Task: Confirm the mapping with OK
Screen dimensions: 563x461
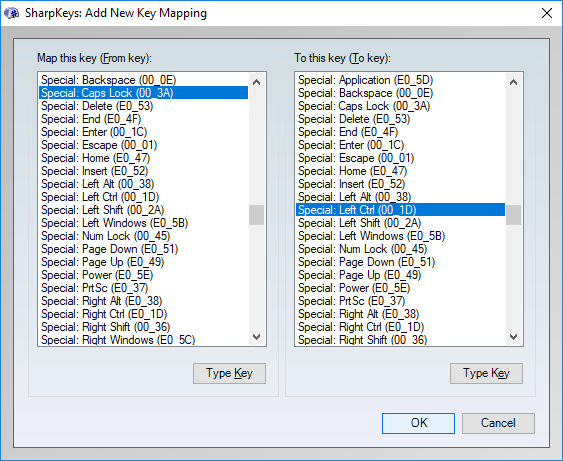Action: 418,423
